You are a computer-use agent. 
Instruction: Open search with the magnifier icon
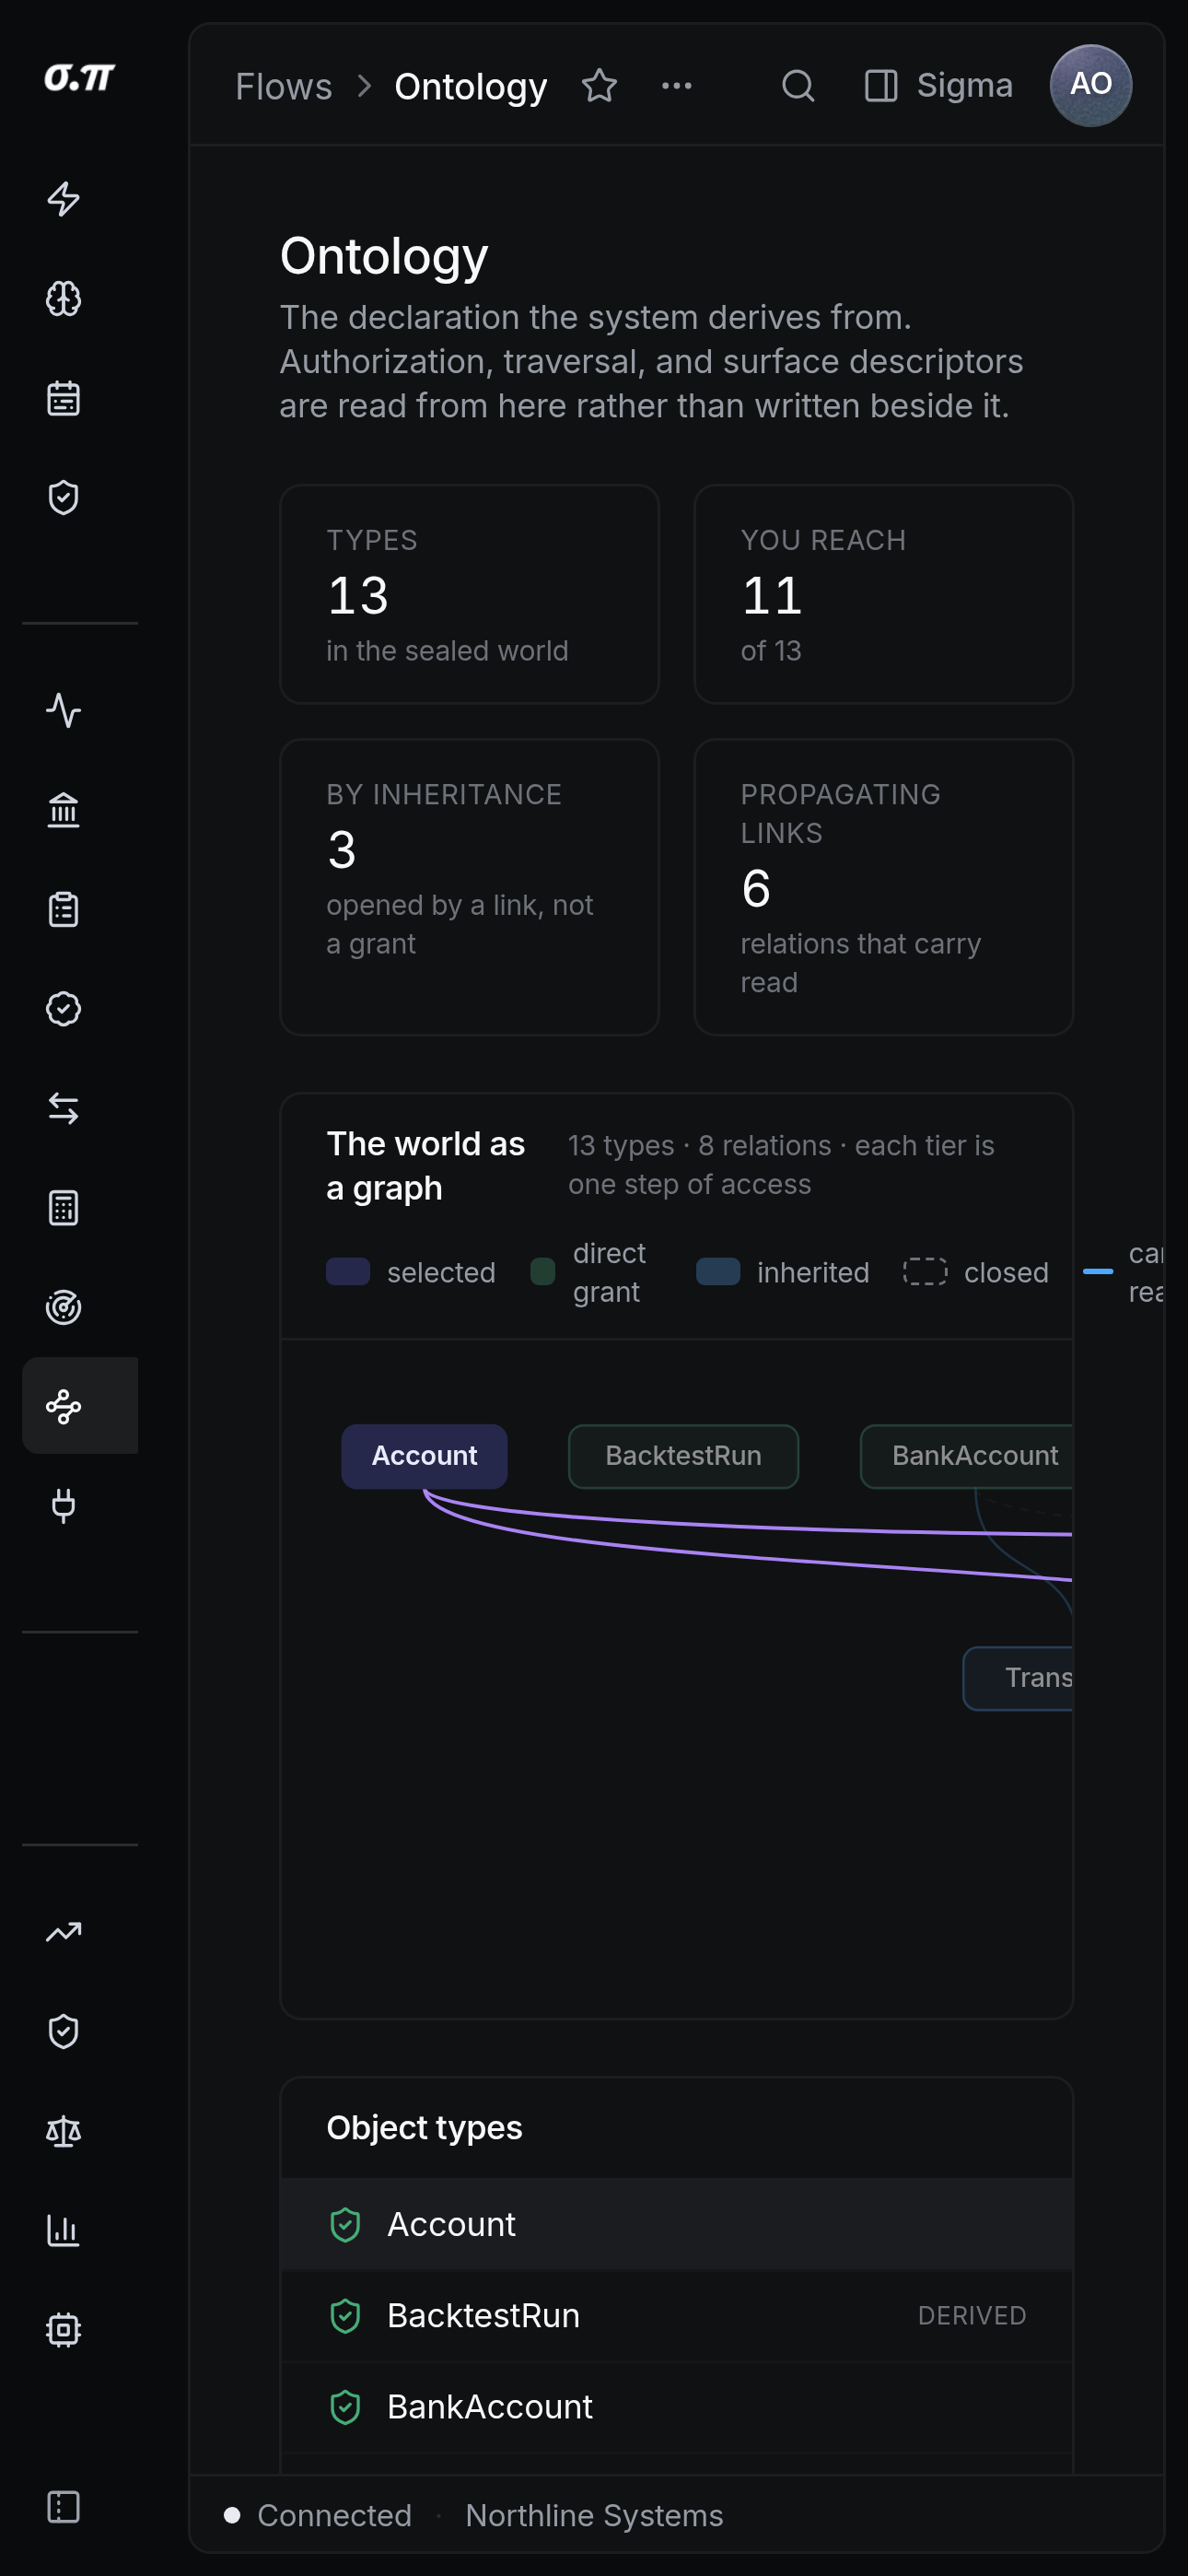point(798,86)
